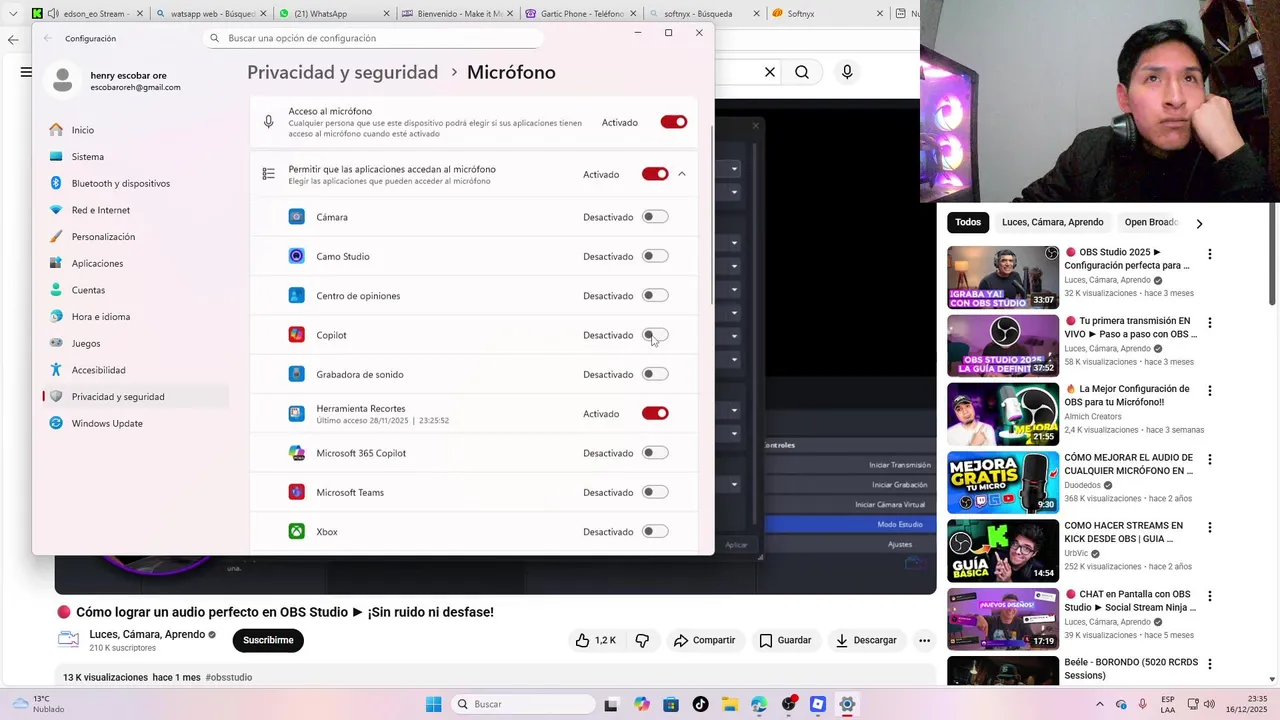
Task: Like the video with thumbs up
Action: click(x=595, y=640)
